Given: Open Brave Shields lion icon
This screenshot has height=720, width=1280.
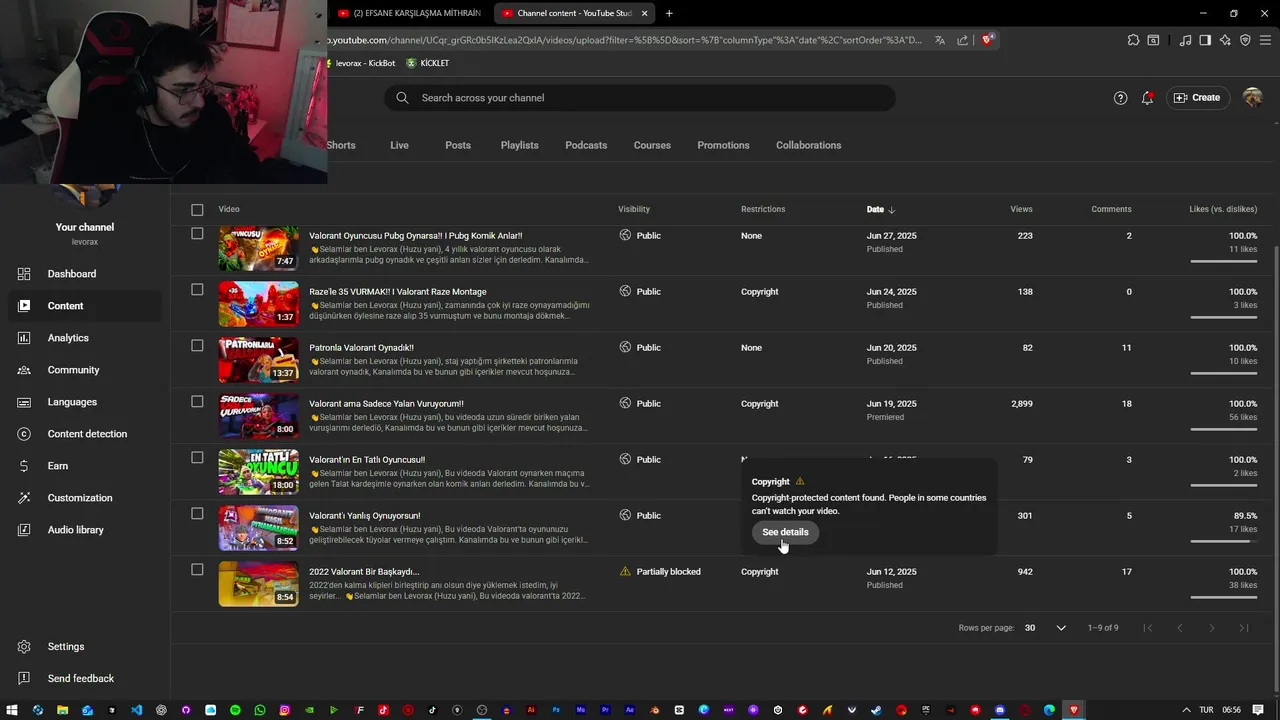Looking at the screenshot, I should [987, 40].
